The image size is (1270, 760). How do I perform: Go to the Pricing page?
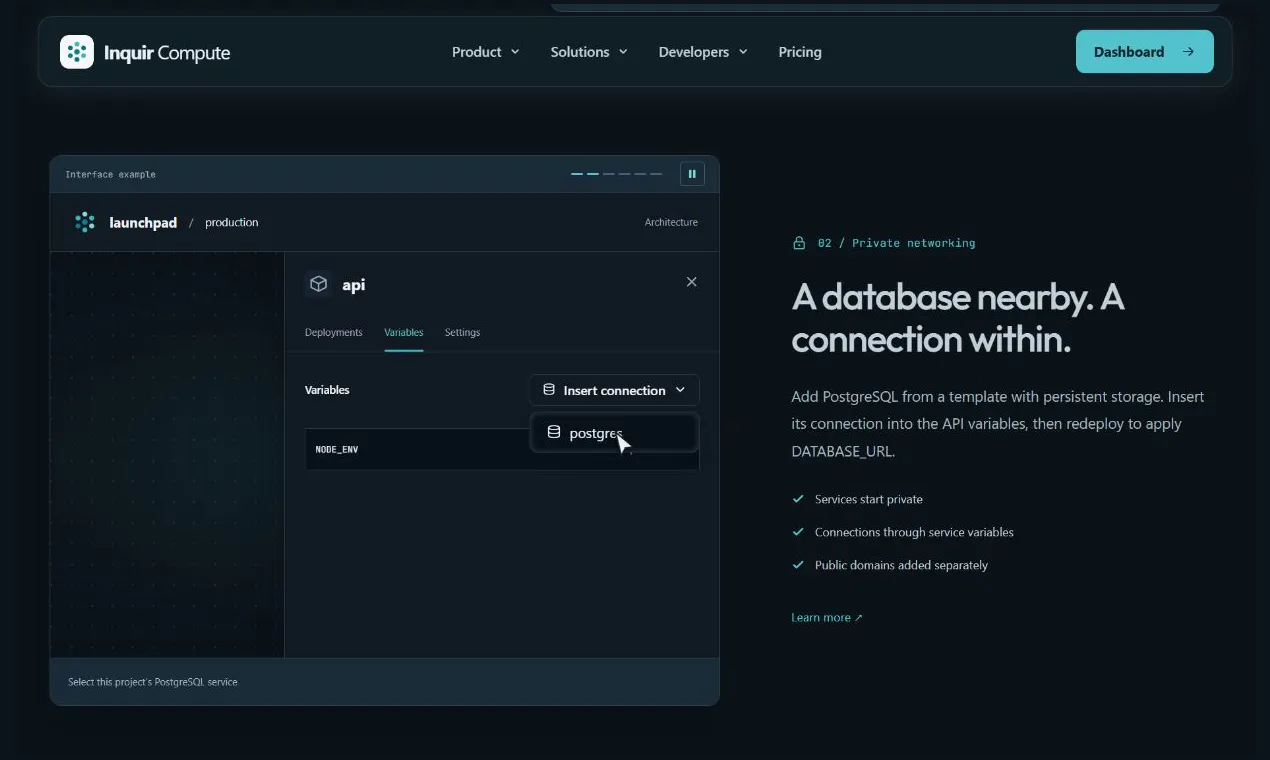point(800,52)
